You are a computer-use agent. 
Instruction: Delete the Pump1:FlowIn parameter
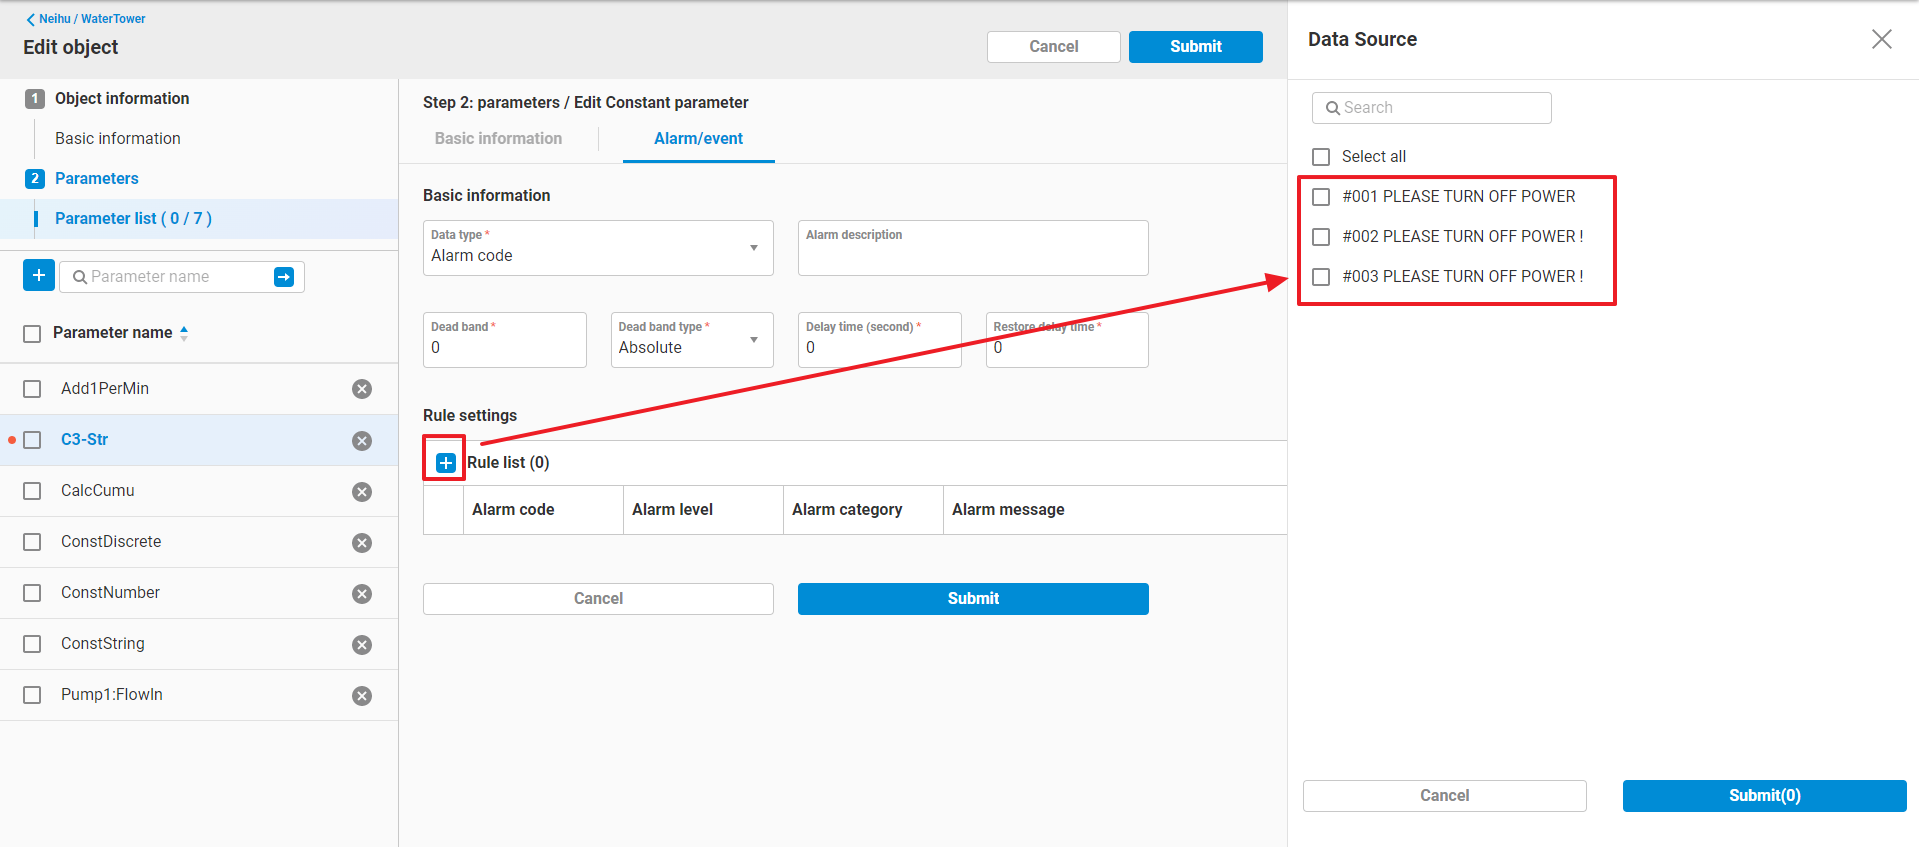pyautogui.click(x=362, y=695)
